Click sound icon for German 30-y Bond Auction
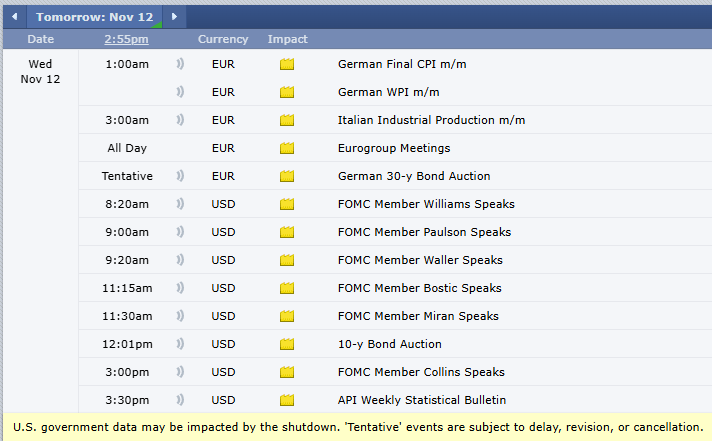This screenshot has width=712, height=441. 181,176
